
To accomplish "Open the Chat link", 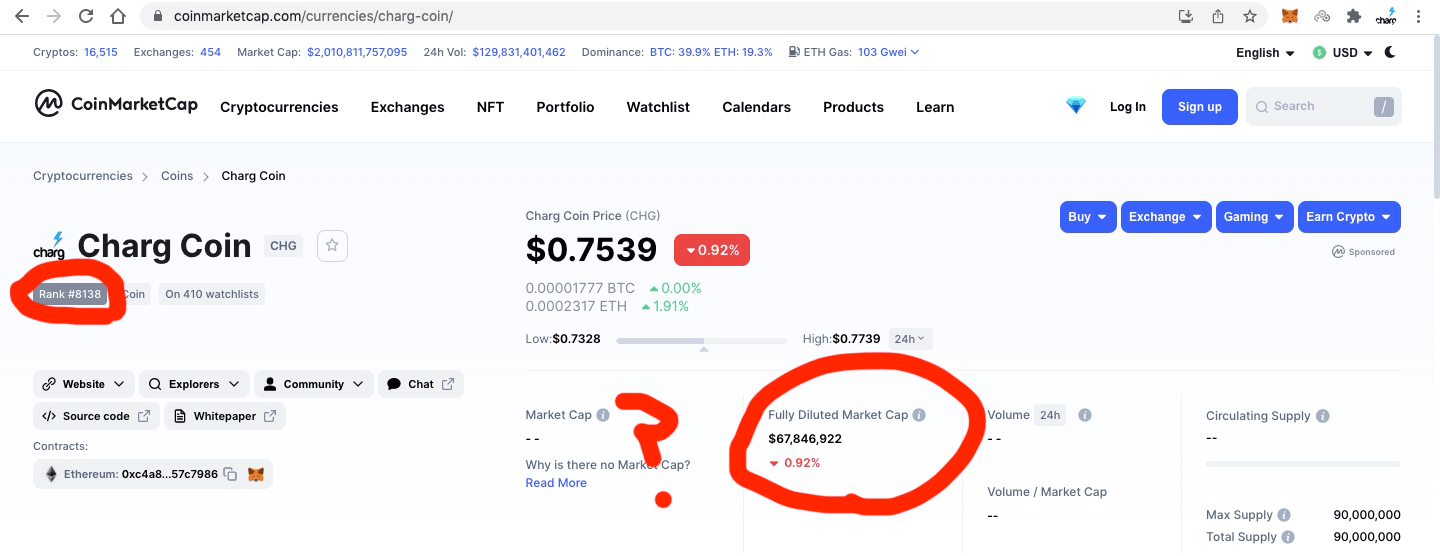I will coord(421,384).
